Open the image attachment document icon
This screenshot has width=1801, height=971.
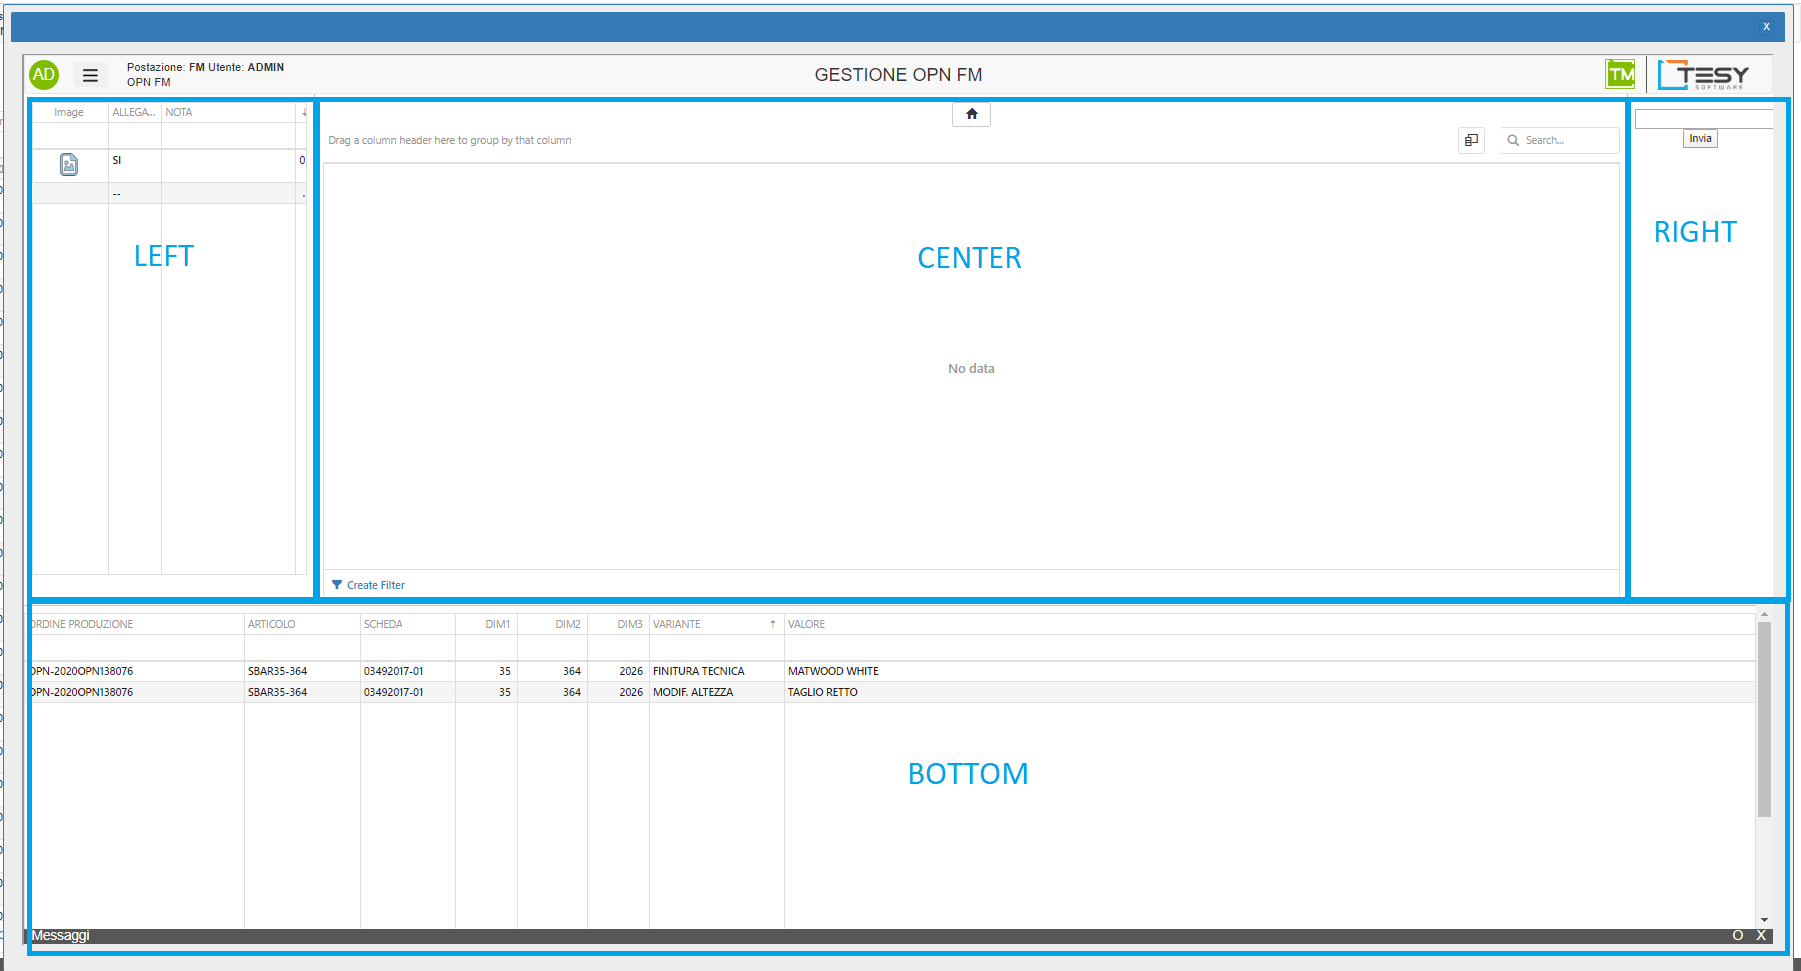point(69,164)
